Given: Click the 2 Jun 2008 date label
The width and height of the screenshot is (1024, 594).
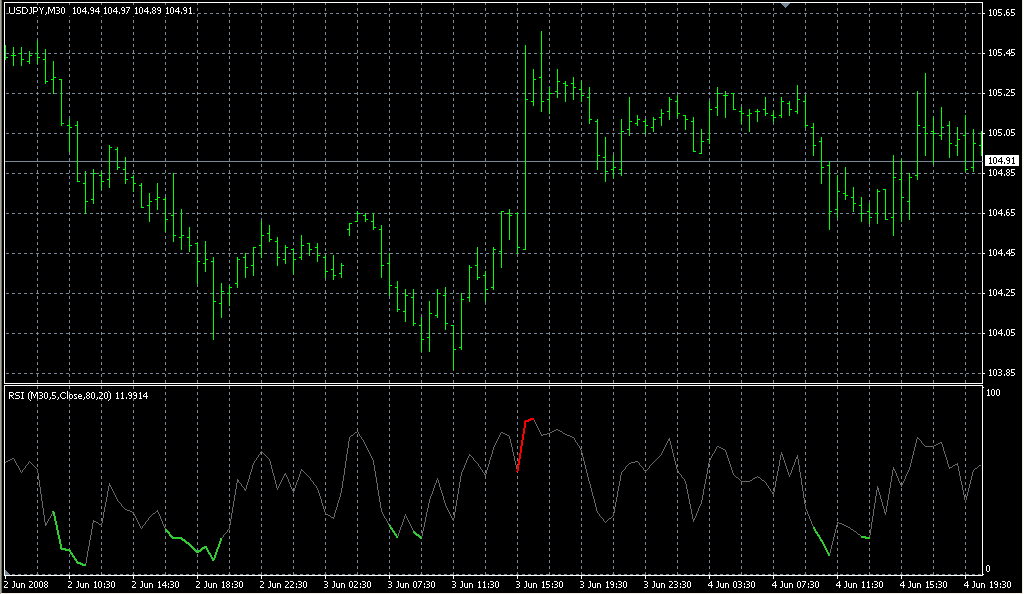Looking at the screenshot, I should (26, 584).
